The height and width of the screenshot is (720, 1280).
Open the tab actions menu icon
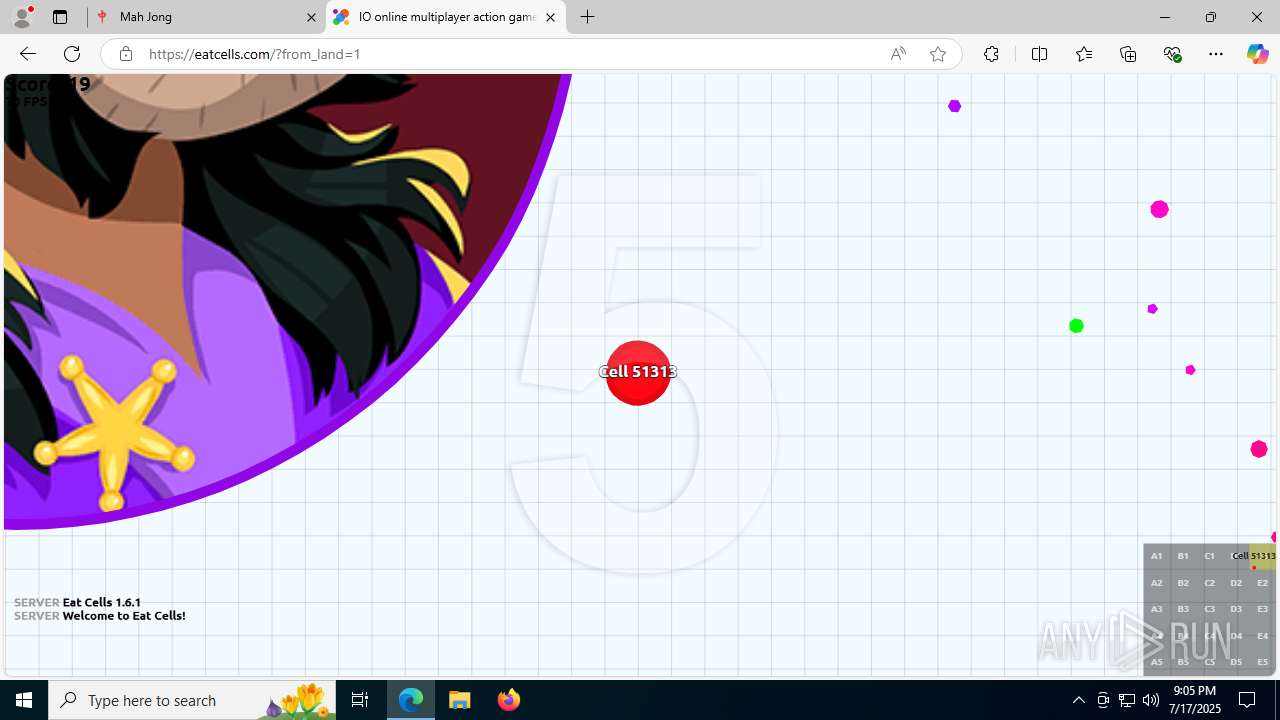(60, 17)
